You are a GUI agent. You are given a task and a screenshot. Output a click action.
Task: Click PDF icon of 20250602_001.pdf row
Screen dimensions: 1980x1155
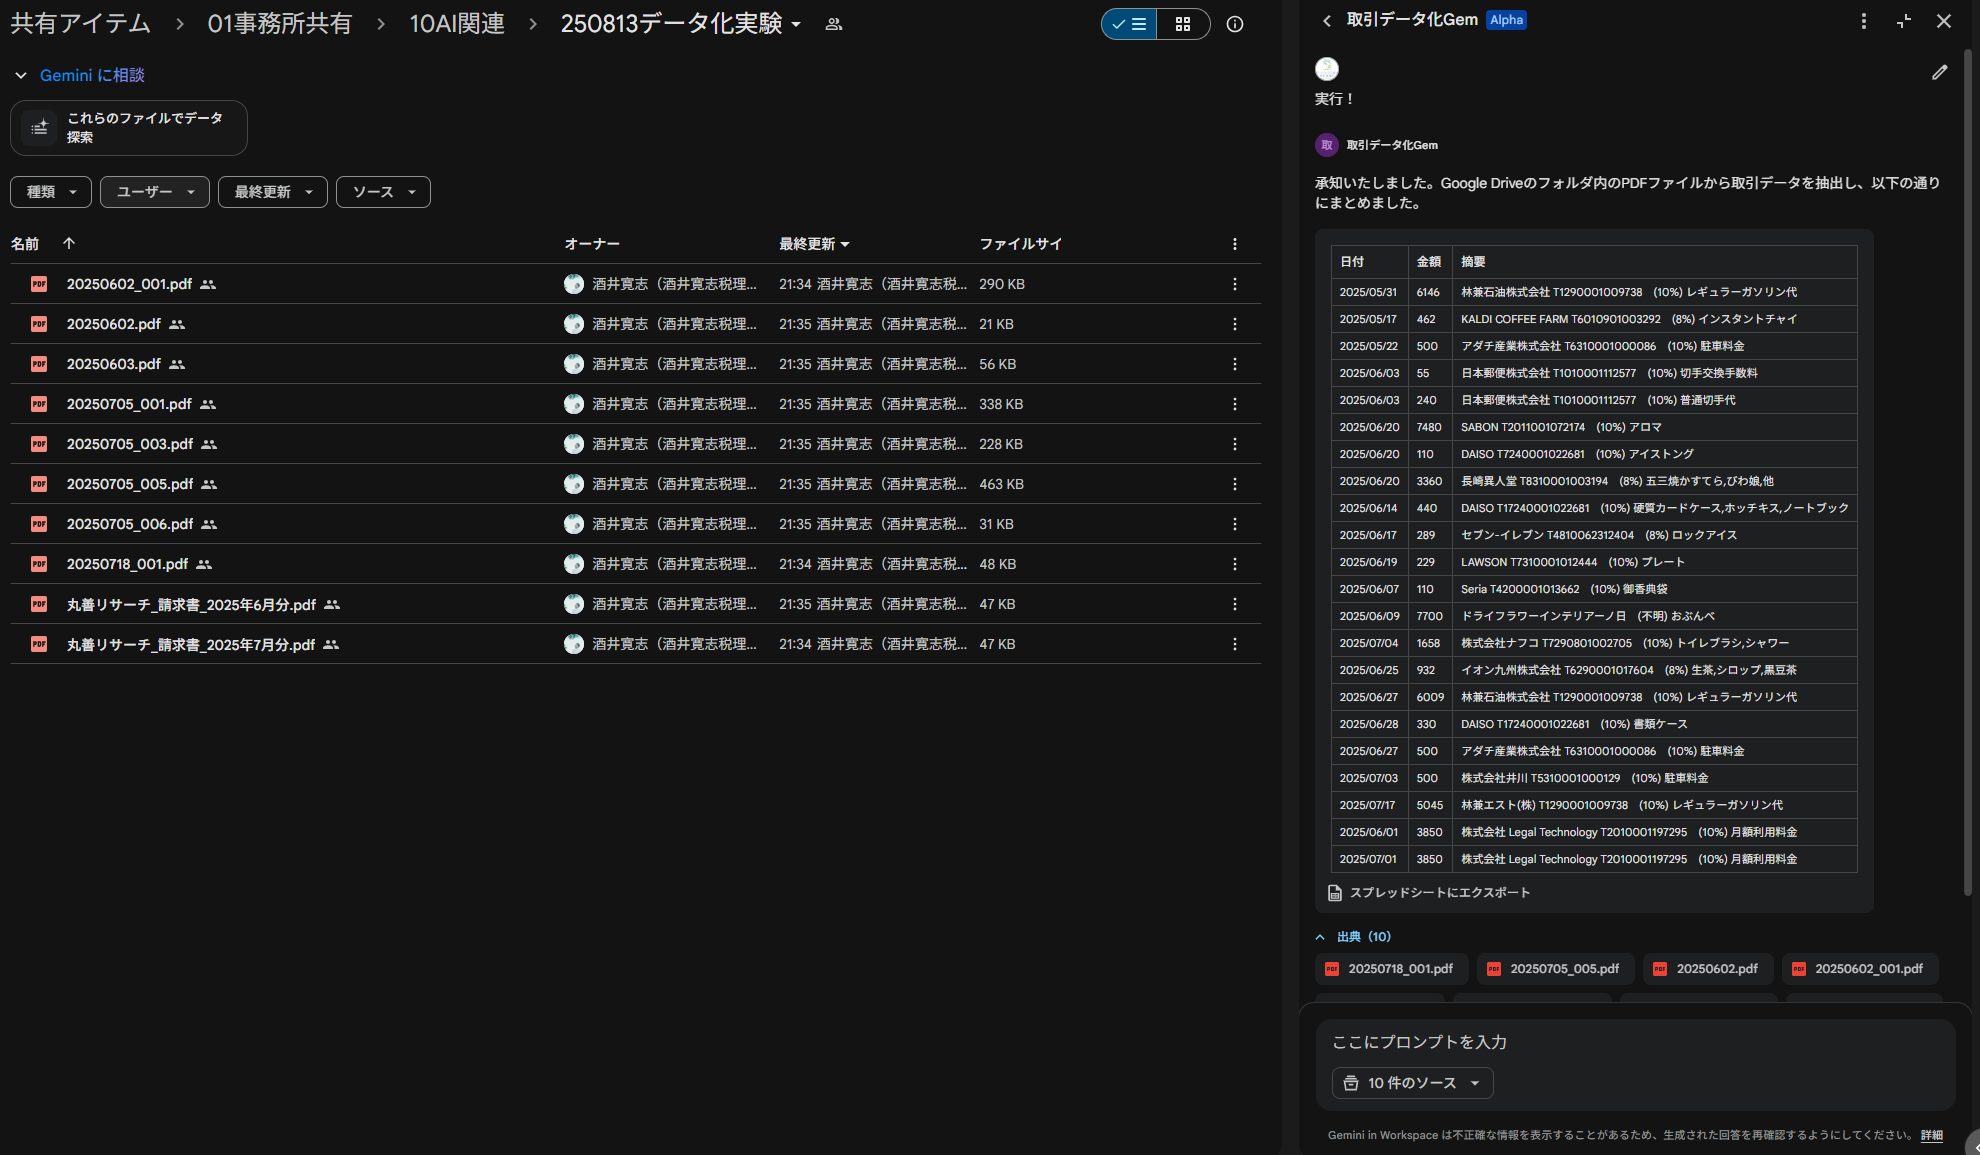coord(39,284)
